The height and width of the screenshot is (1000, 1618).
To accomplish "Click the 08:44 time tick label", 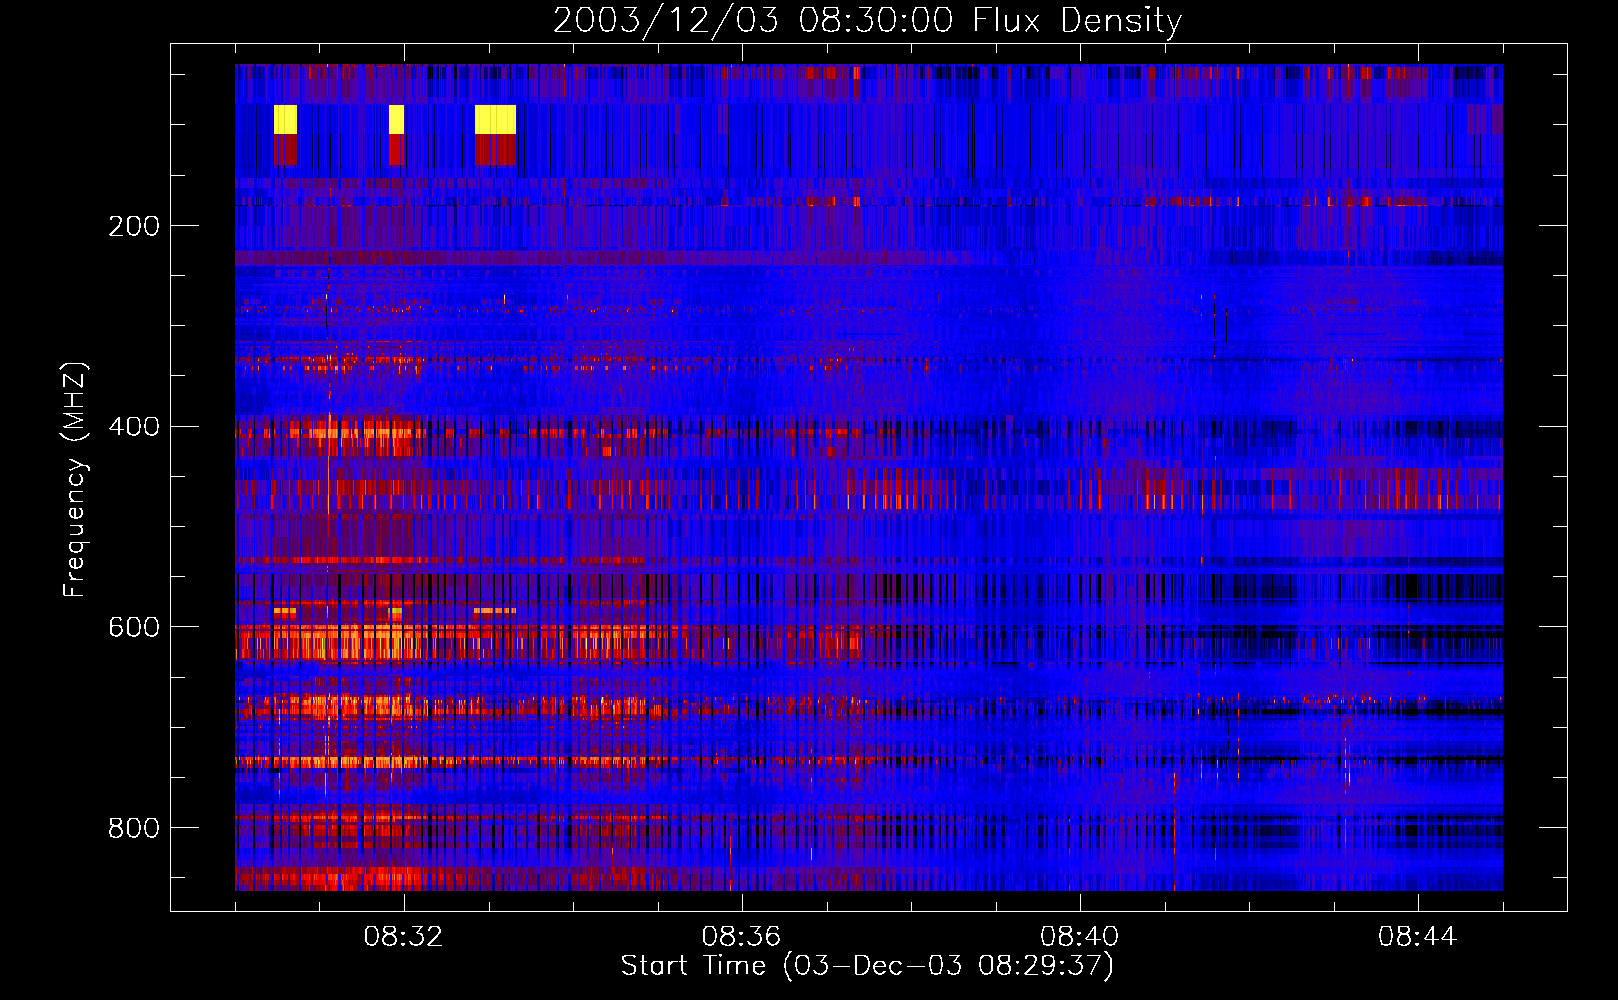I will coord(1417,937).
